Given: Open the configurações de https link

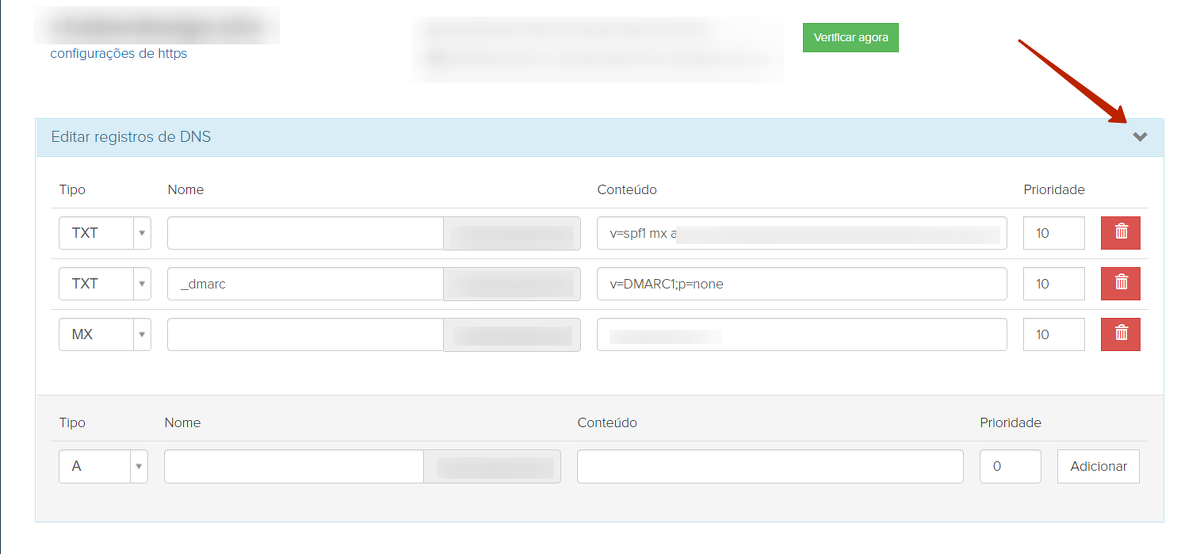Looking at the screenshot, I should click(118, 54).
